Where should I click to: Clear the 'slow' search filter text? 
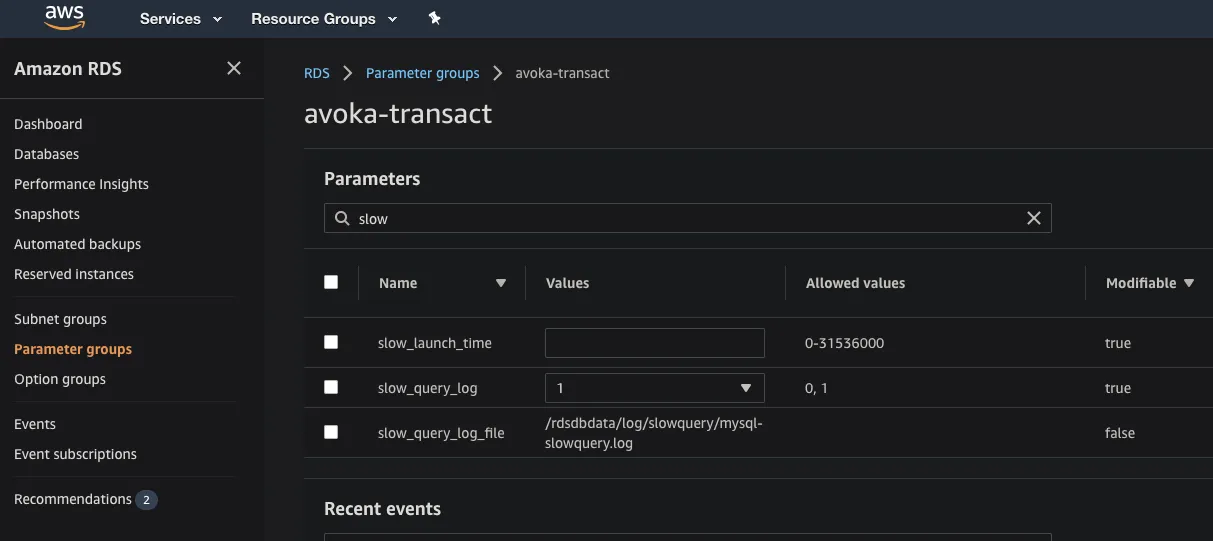click(1034, 218)
